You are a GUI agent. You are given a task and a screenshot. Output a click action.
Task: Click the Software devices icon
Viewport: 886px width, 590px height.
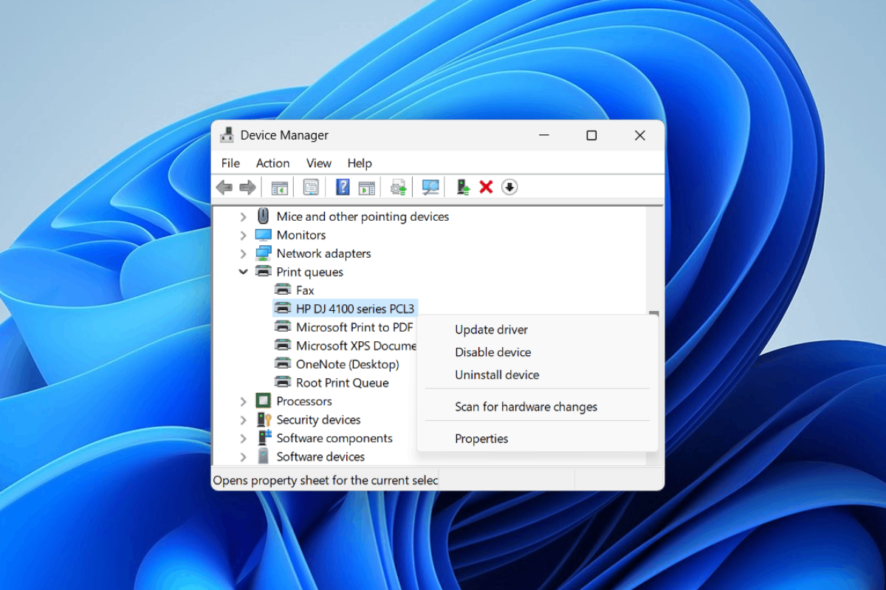pyautogui.click(x=263, y=456)
